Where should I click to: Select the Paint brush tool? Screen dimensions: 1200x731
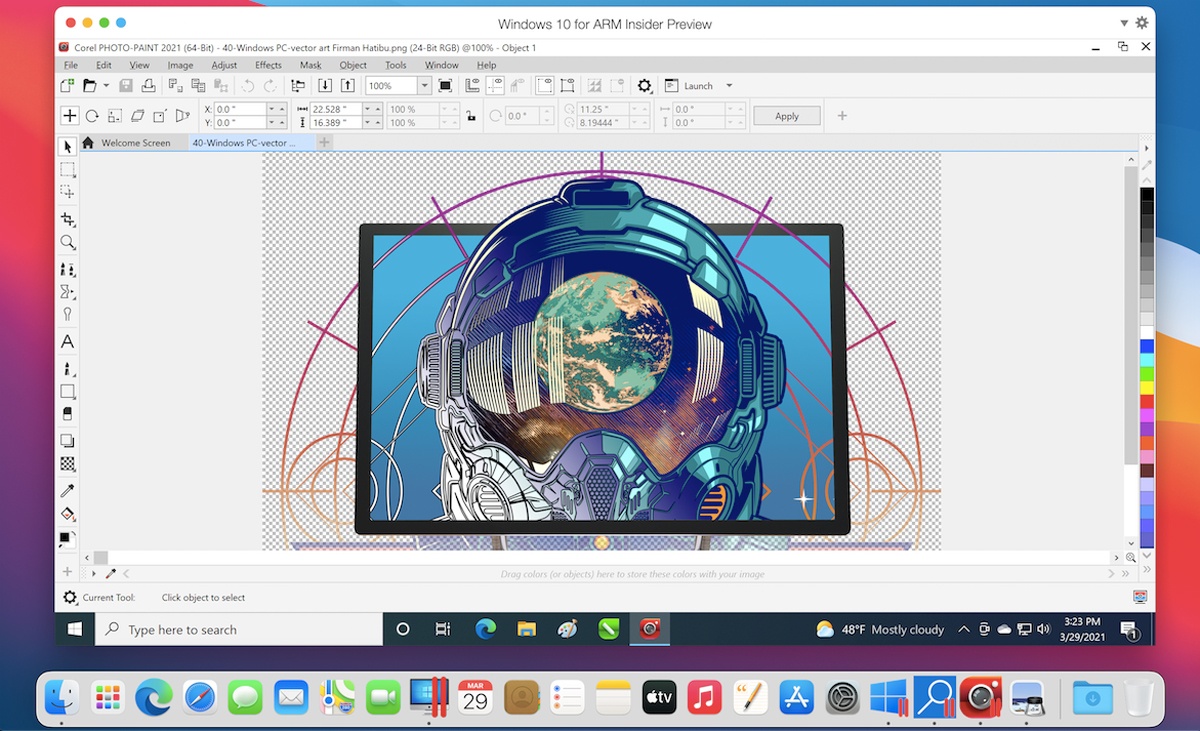tap(68, 370)
